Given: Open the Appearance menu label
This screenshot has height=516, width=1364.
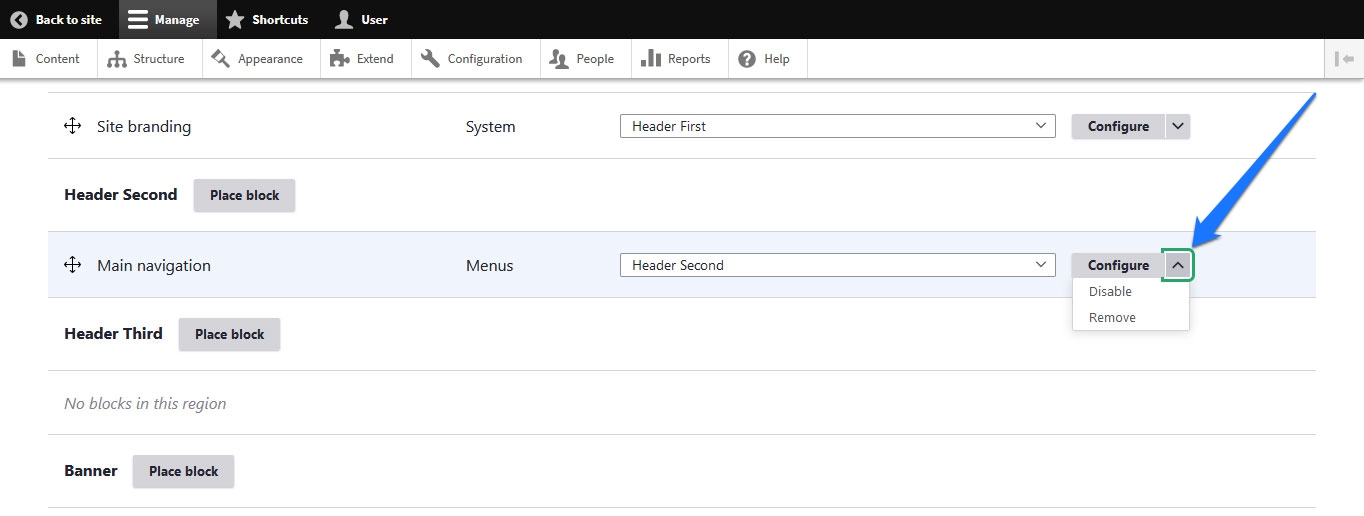Looking at the screenshot, I should tap(270, 59).
